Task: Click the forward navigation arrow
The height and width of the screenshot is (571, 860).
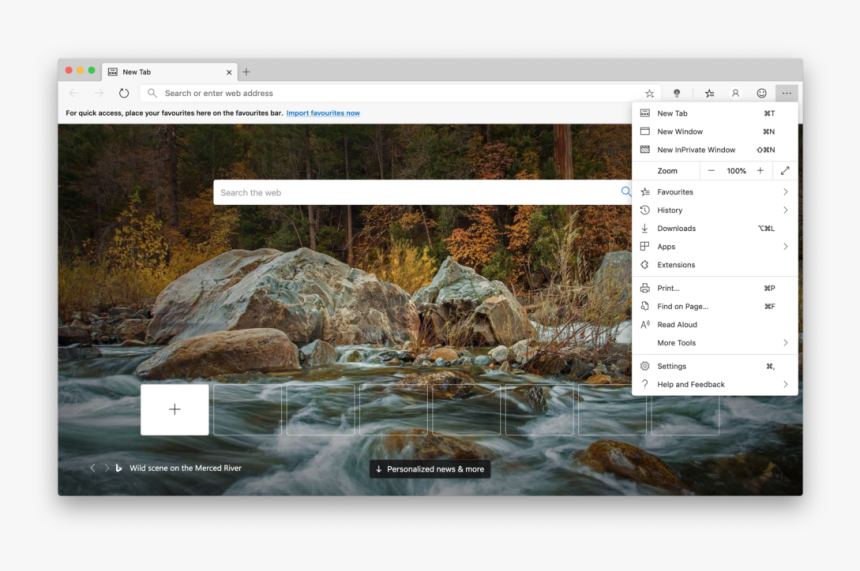Action: (99, 93)
